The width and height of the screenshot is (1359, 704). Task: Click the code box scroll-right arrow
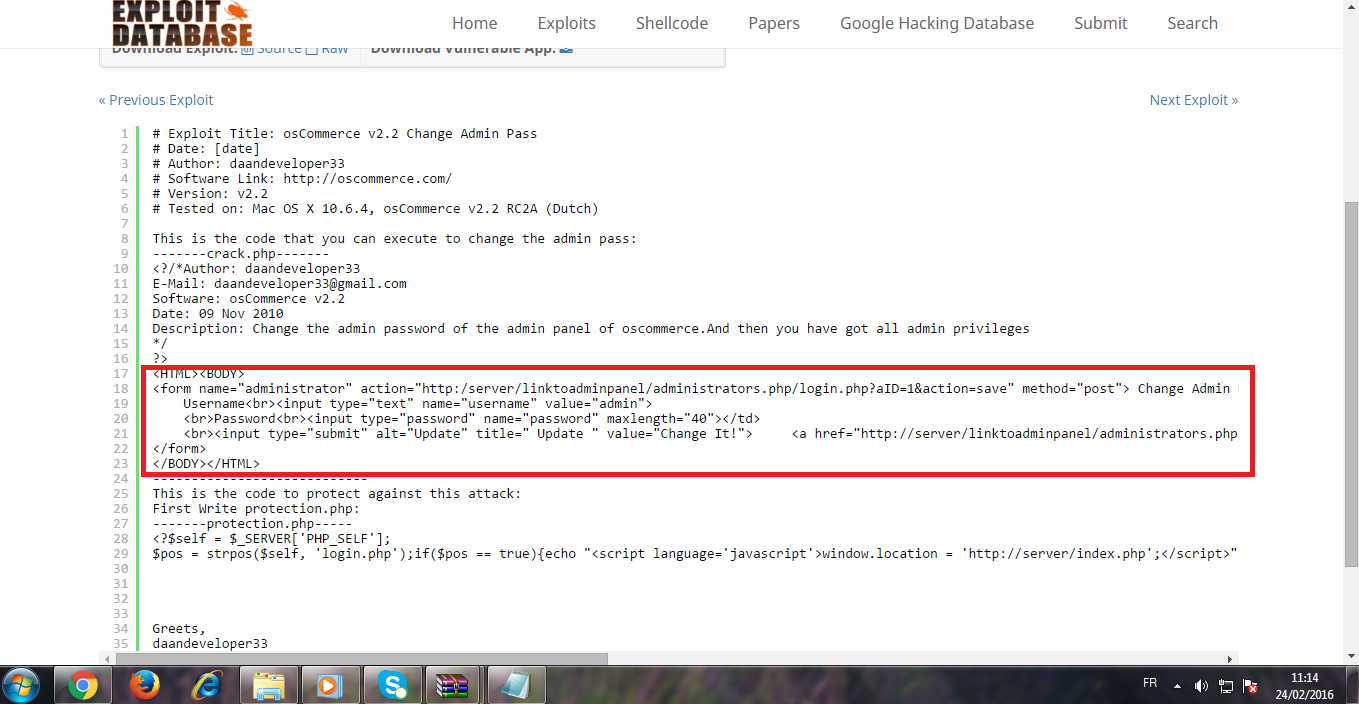1232,659
